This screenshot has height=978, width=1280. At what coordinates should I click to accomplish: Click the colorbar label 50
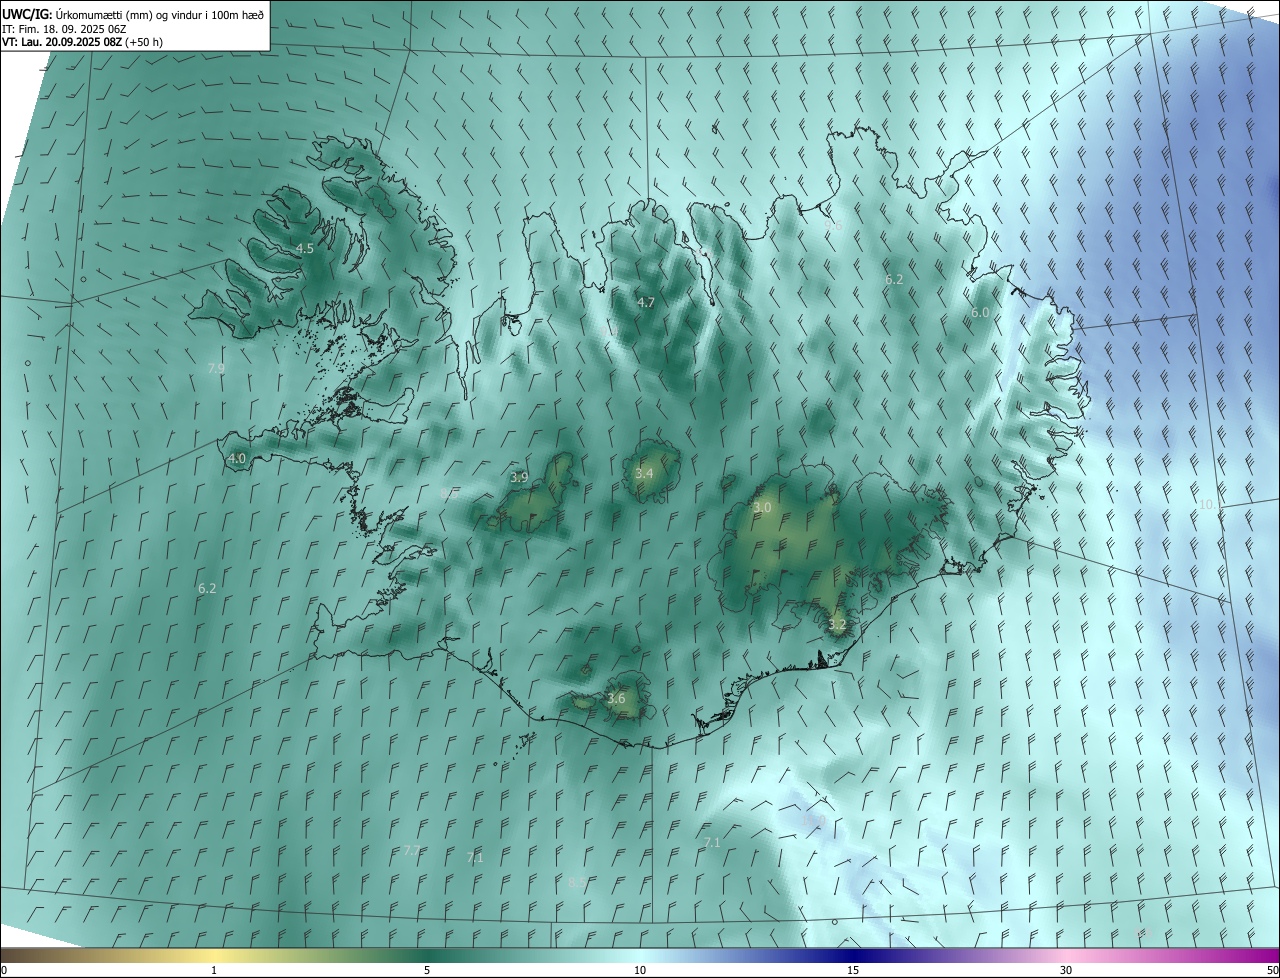point(1272,971)
